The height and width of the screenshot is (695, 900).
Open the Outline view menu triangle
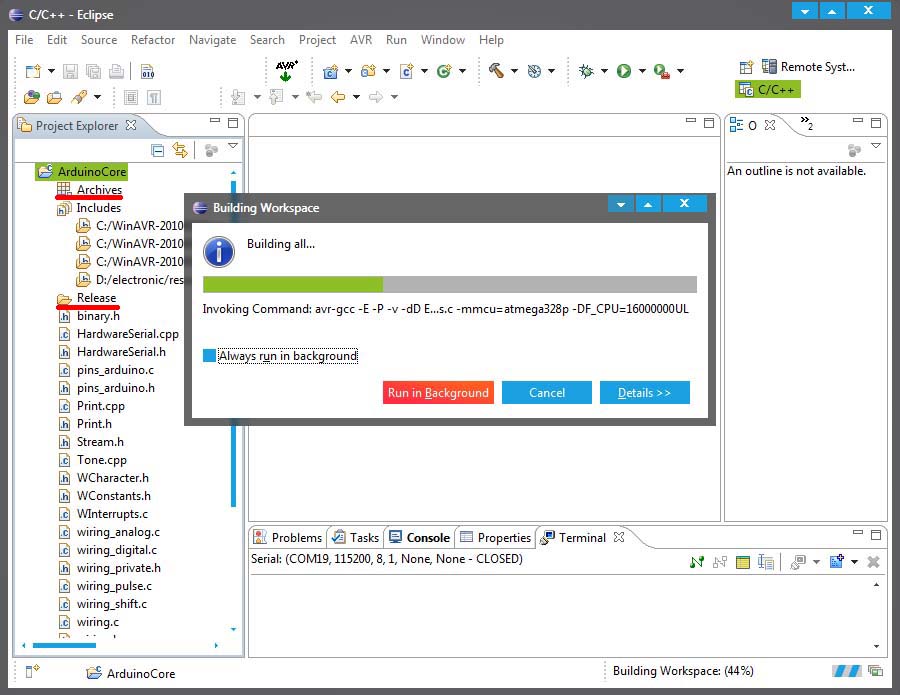coord(876,146)
